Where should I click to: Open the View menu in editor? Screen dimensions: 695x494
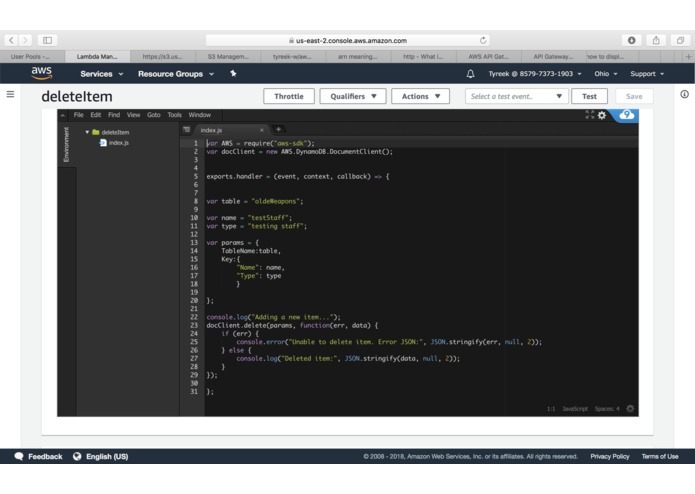point(133,115)
